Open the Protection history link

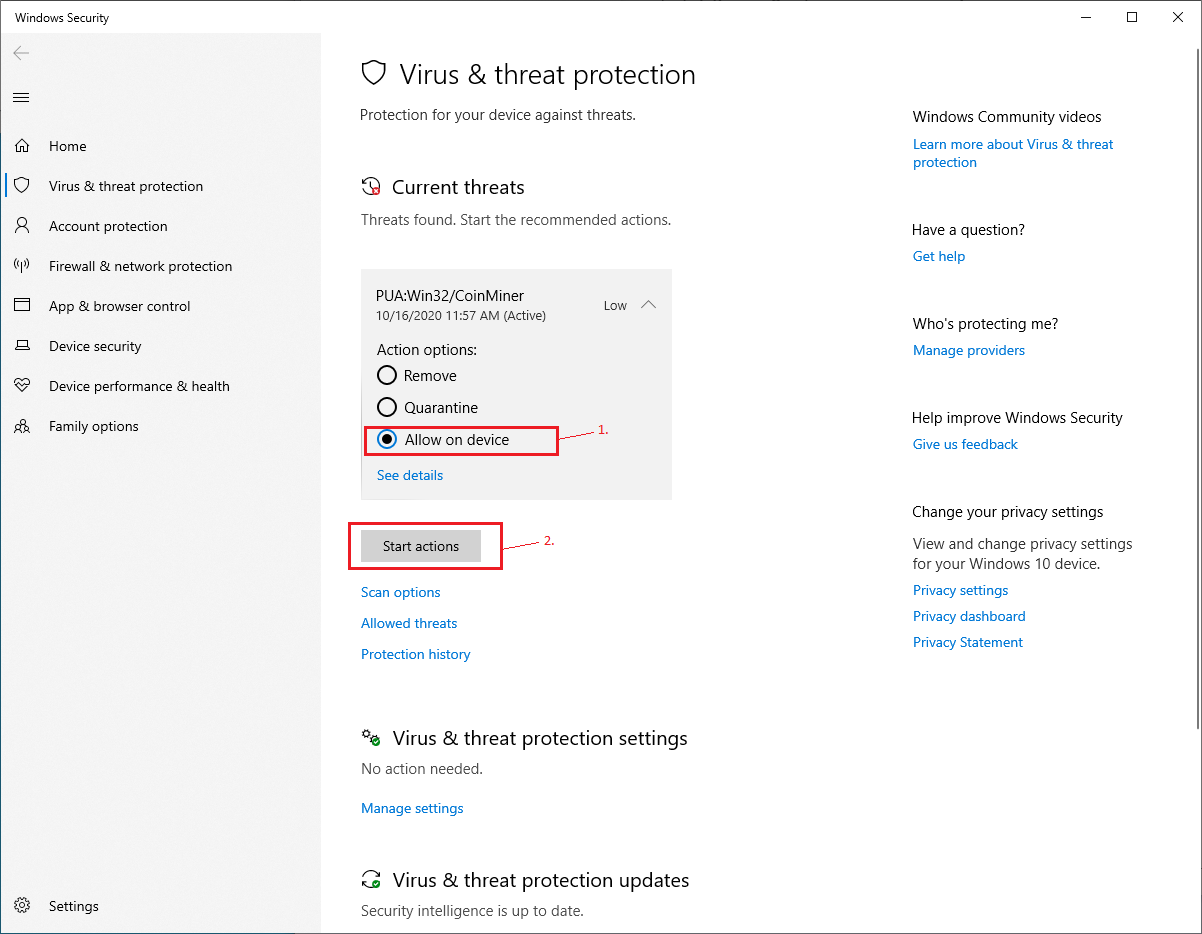[415, 654]
